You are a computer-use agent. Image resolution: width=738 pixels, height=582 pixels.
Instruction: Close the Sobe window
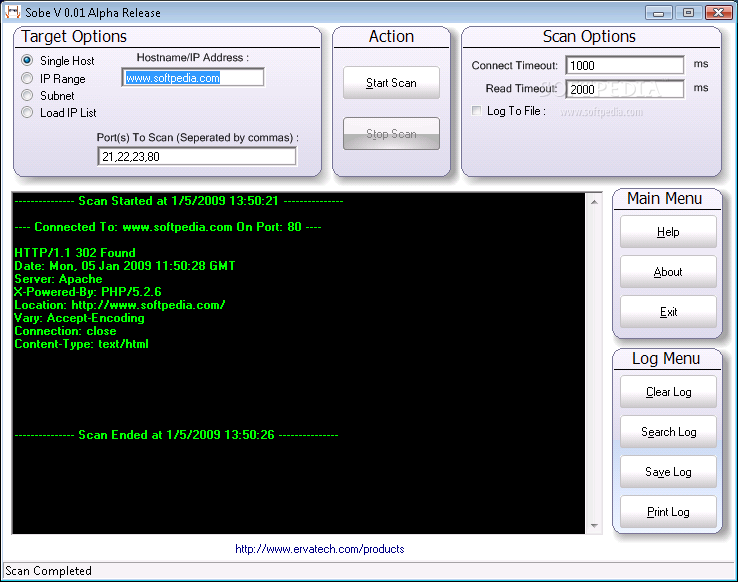point(718,12)
